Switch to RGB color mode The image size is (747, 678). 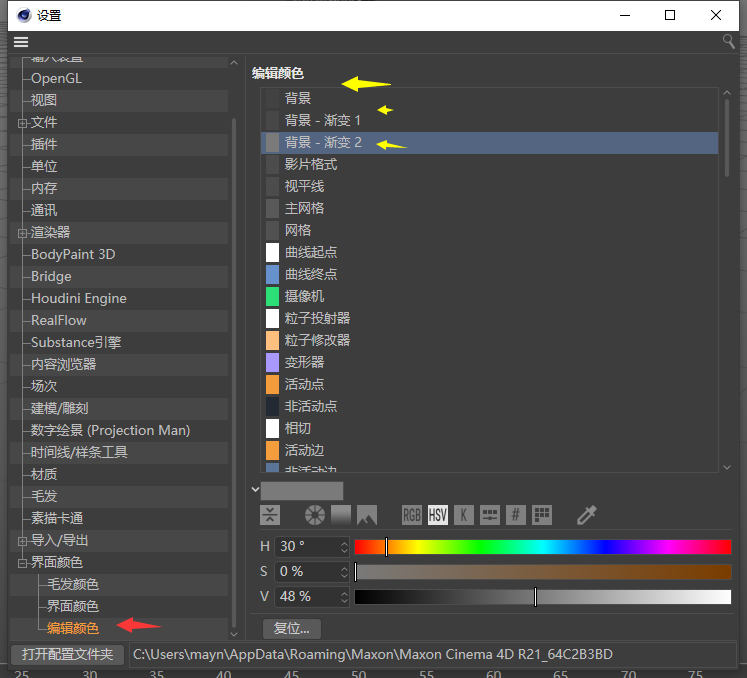[x=412, y=515]
